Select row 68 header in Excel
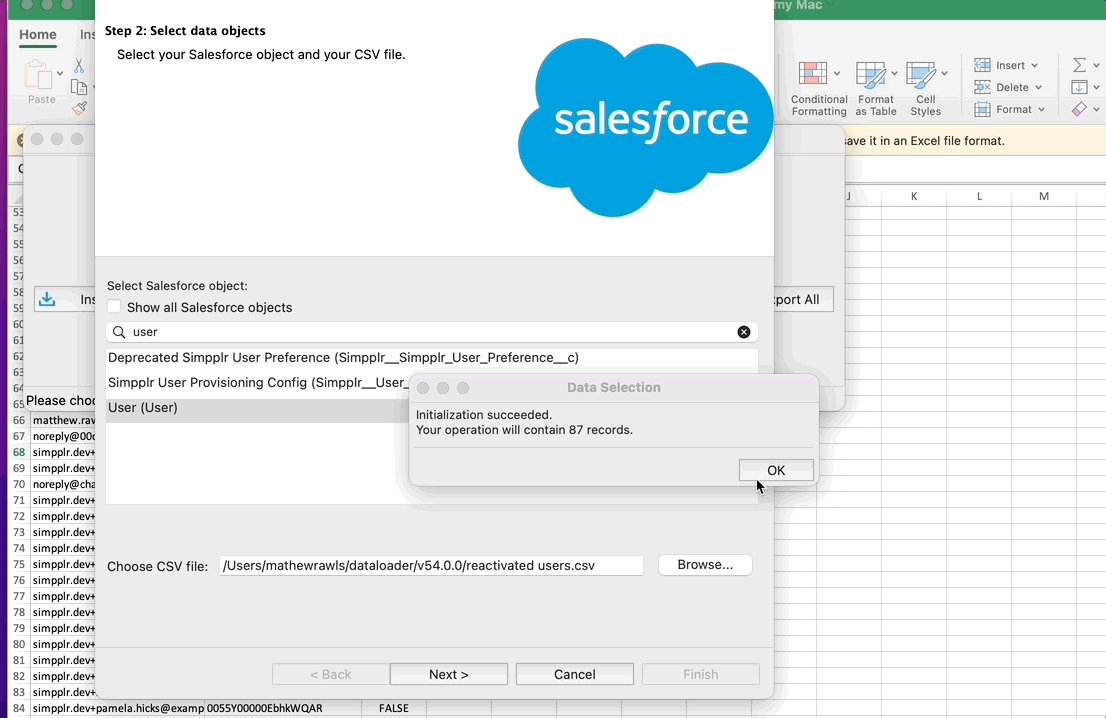The height and width of the screenshot is (718, 1106). pos(19,452)
